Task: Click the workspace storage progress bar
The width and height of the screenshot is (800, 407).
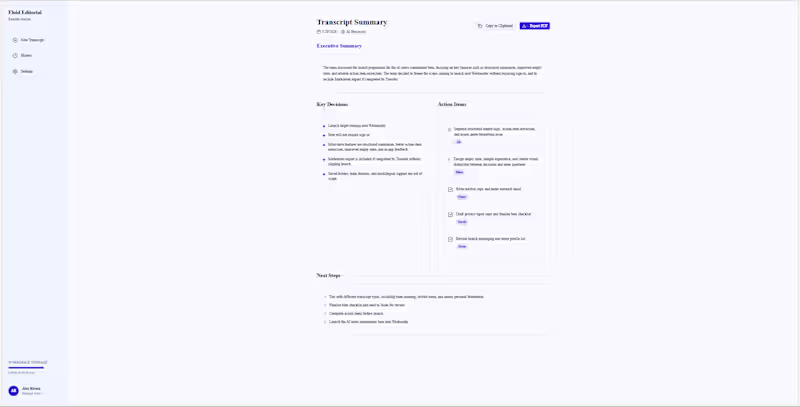Action: point(26,367)
